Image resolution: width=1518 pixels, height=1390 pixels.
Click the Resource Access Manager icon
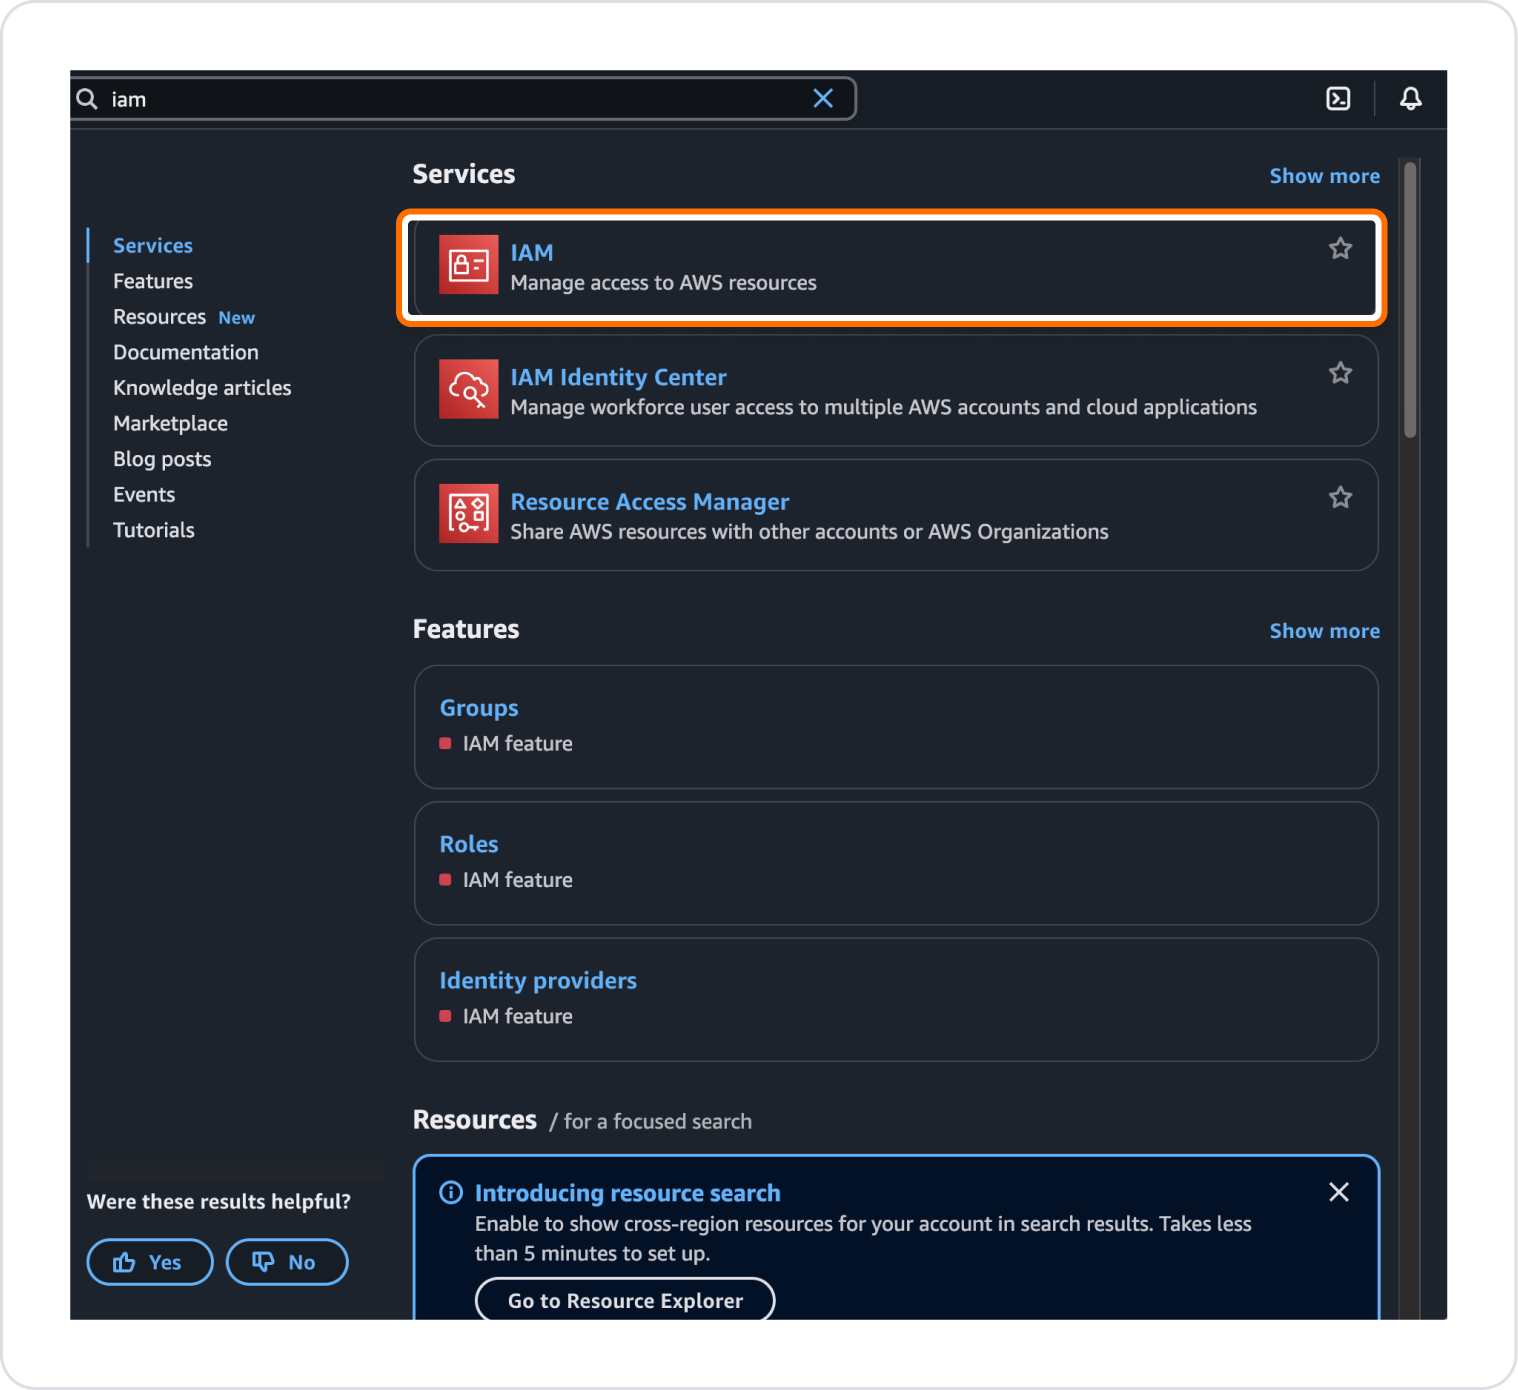[x=469, y=513]
